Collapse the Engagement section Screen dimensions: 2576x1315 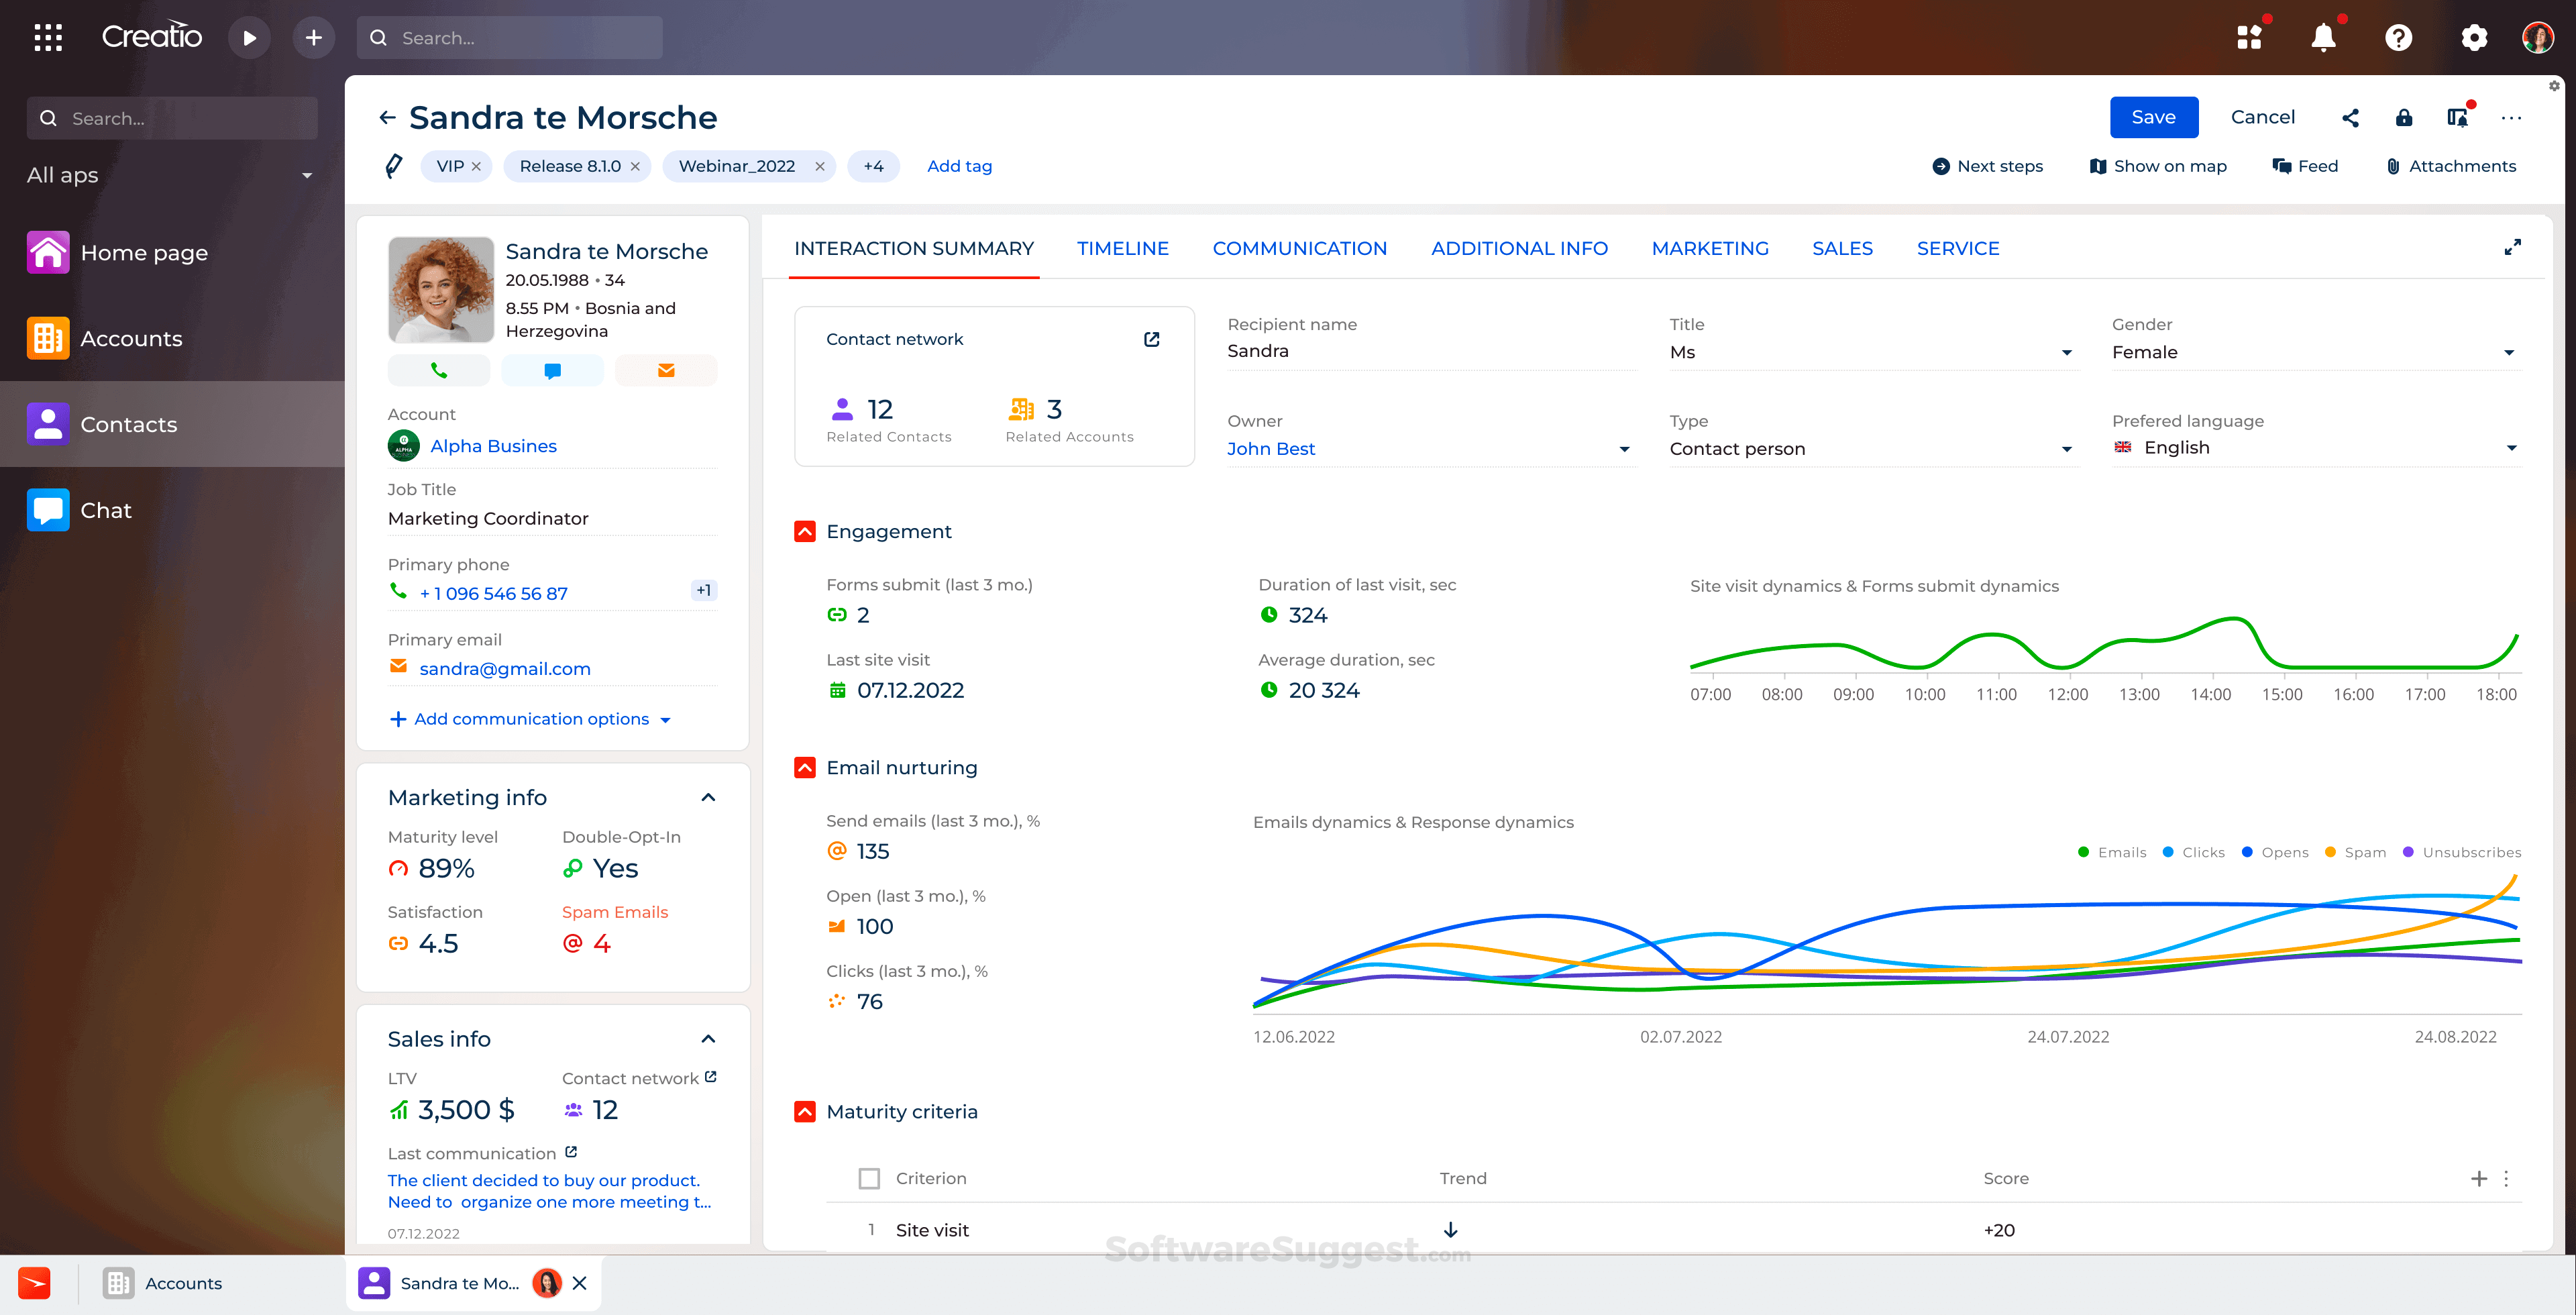point(805,531)
